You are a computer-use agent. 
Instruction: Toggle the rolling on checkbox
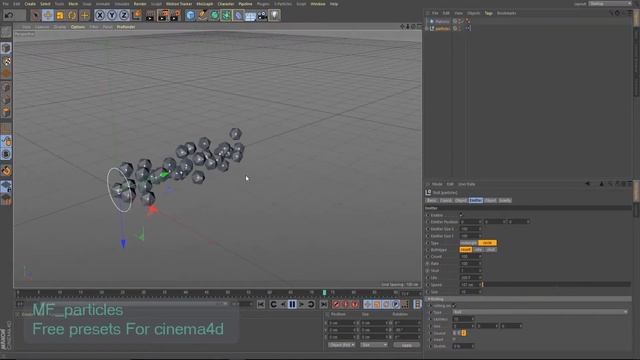click(x=454, y=306)
